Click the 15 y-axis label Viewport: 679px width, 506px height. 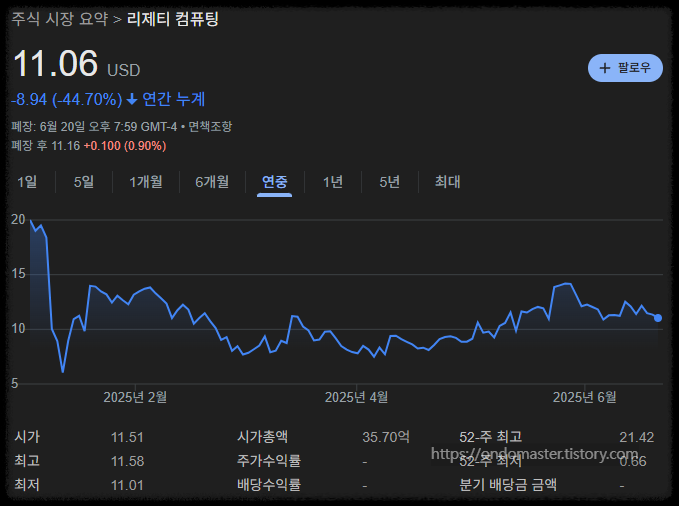coord(18,274)
